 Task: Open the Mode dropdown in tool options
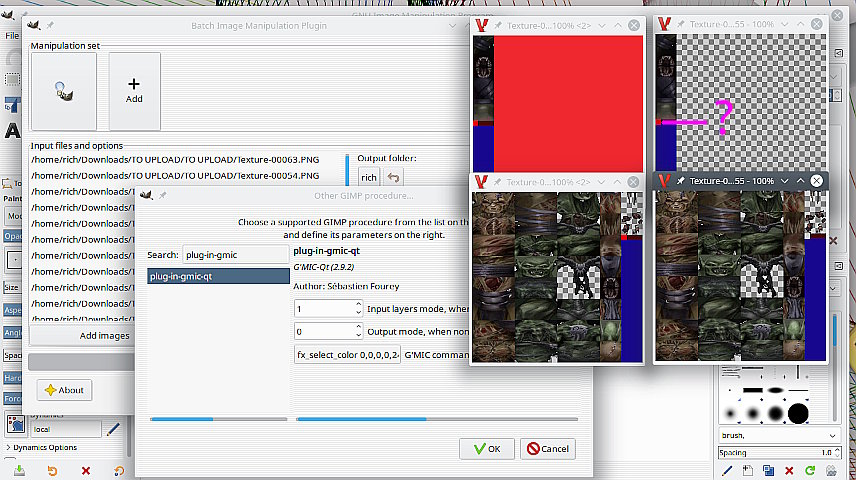click(14, 216)
